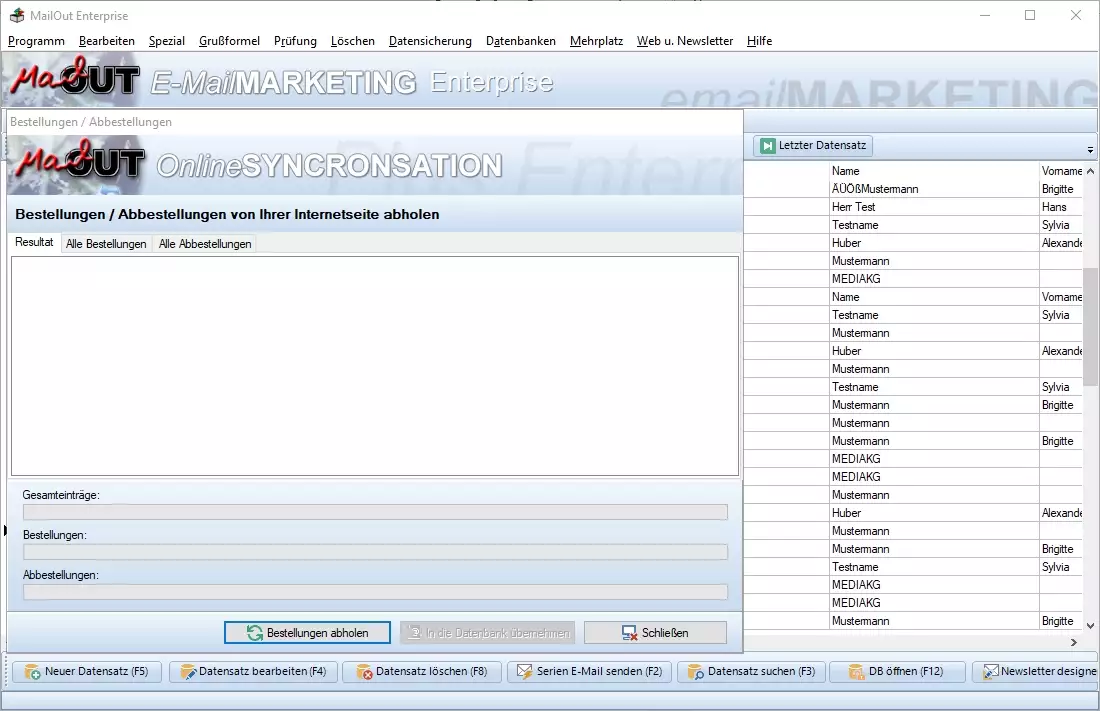Click the Datensatz bearbeiten (F4) icon
Image resolution: width=1100 pixels, height=711 pixels.
pyautogui.click(x=187, y=672)
